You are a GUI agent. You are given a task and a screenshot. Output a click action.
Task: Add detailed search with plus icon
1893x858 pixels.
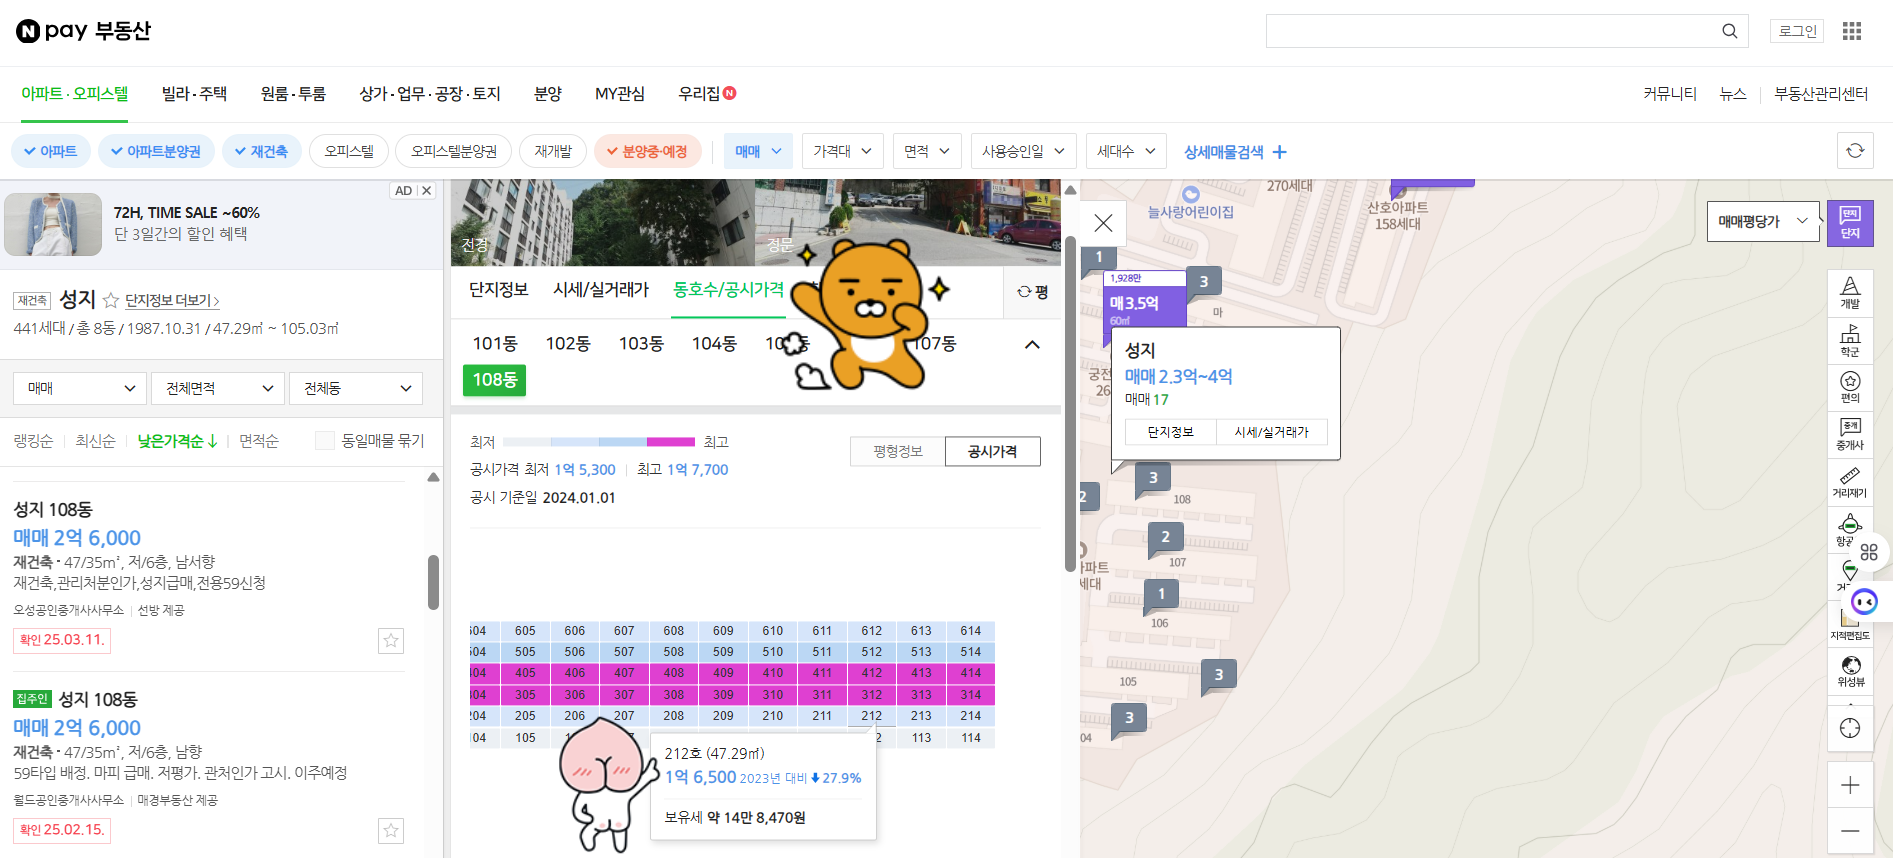(1279, 152)
